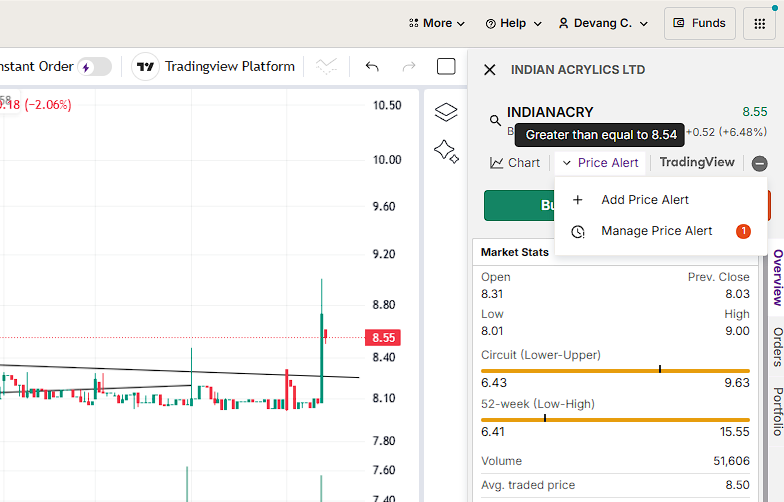Open the Funds page
This screenshot has width=784, height=502.
pos(700,24)
